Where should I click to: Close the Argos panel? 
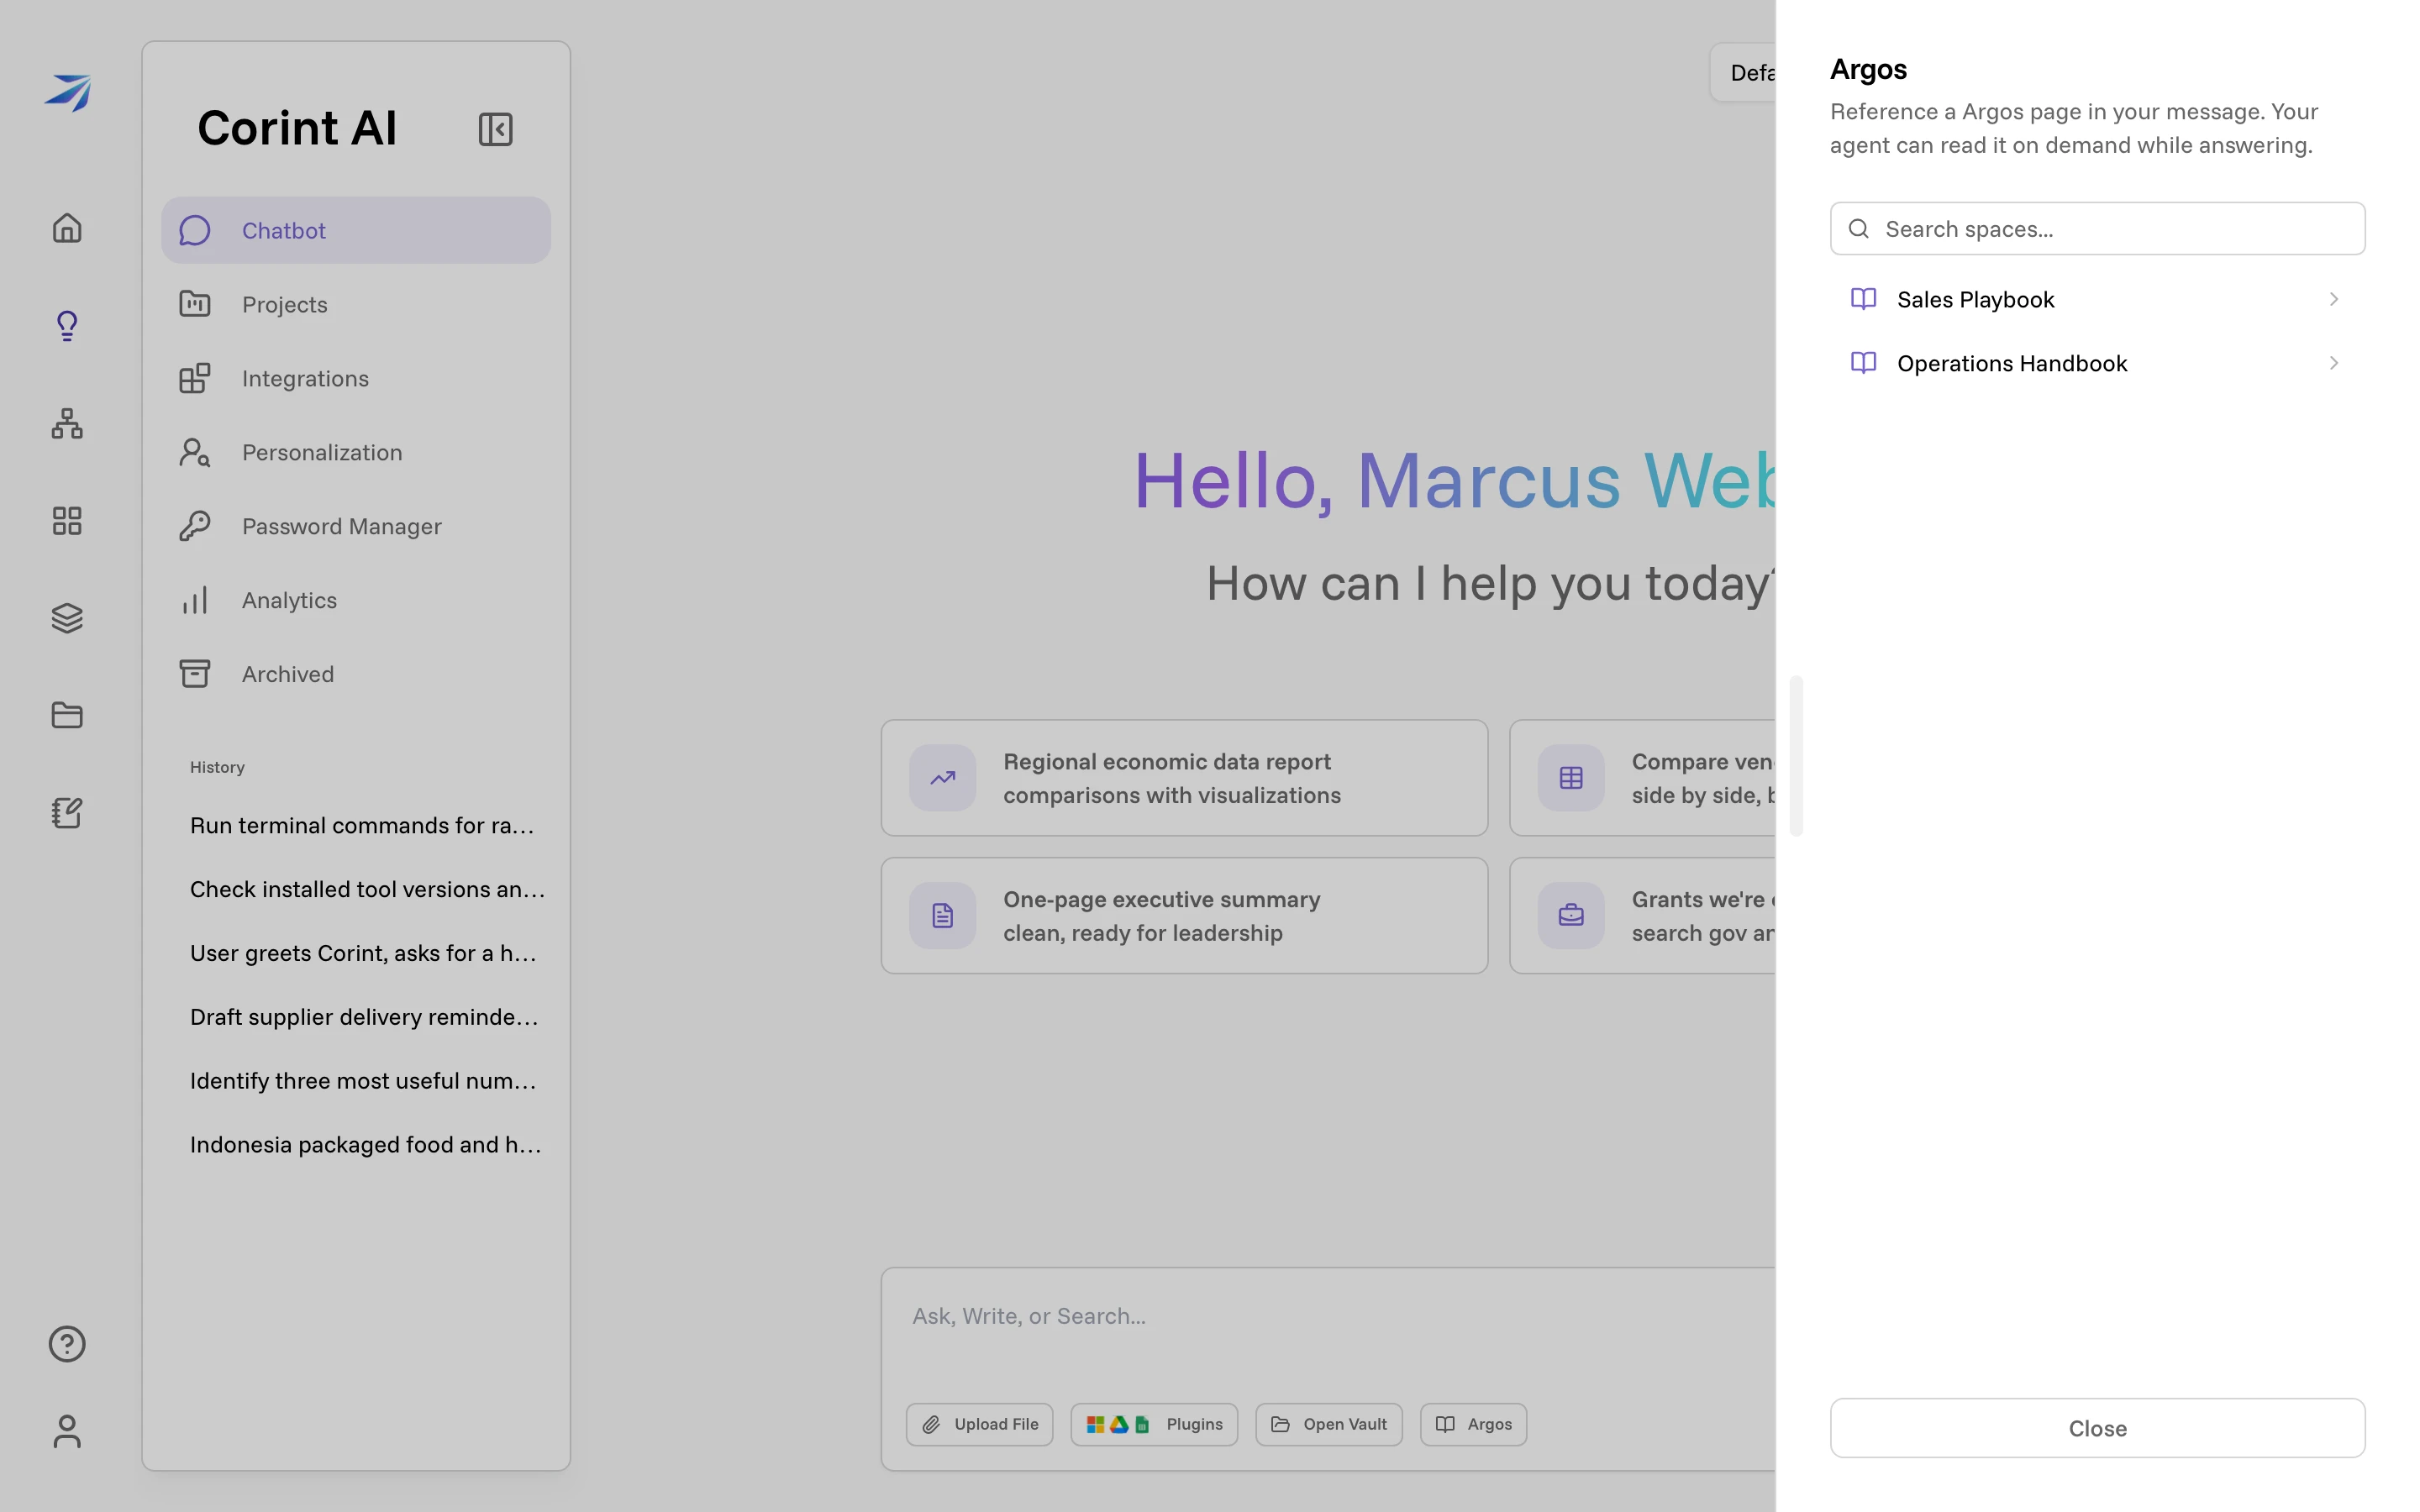(2097, 1428)
